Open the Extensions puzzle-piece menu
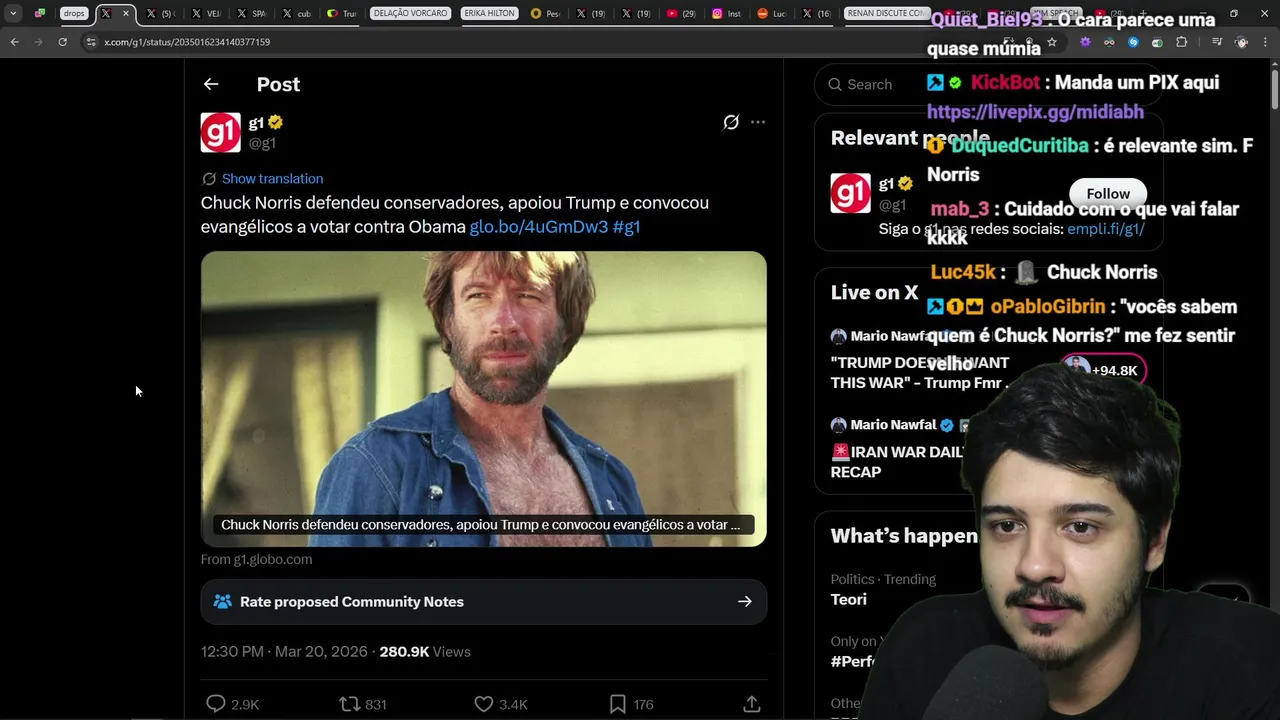This screenshot has height=720, width=1280. click(1182, 42)
